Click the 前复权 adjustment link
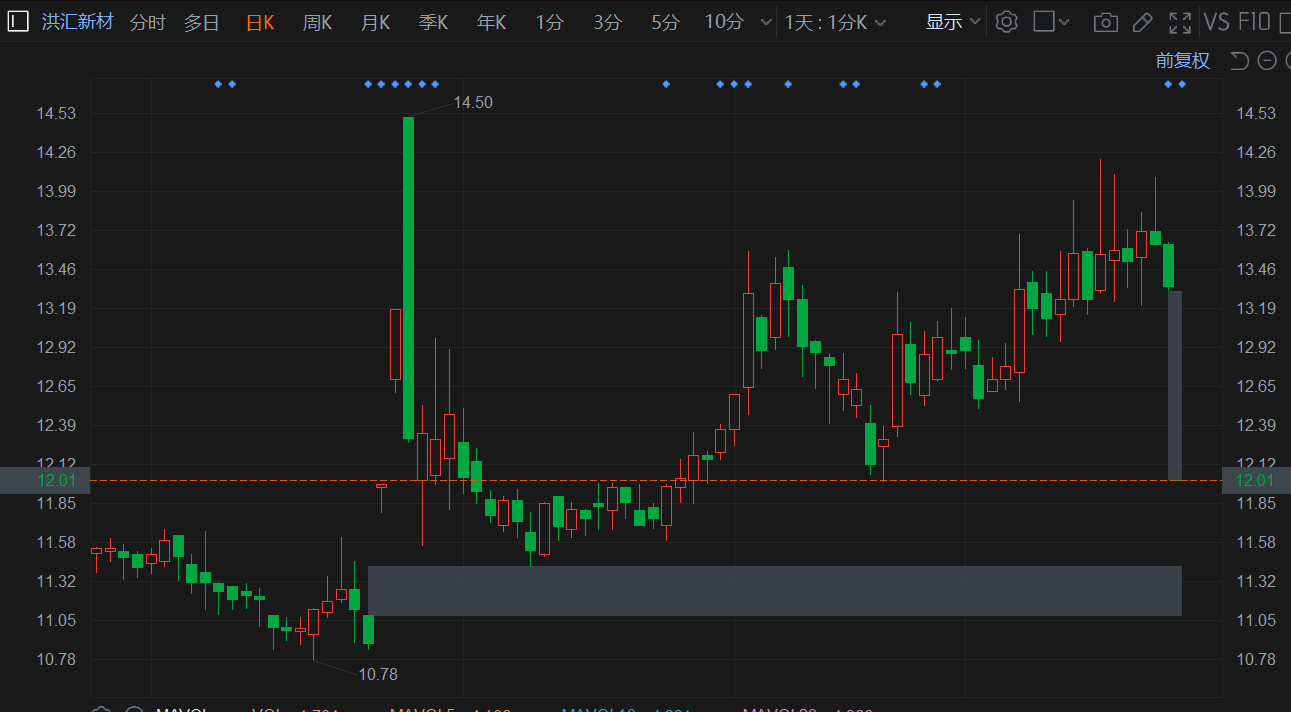The image size is (1291, 712). coord(1183,61)
